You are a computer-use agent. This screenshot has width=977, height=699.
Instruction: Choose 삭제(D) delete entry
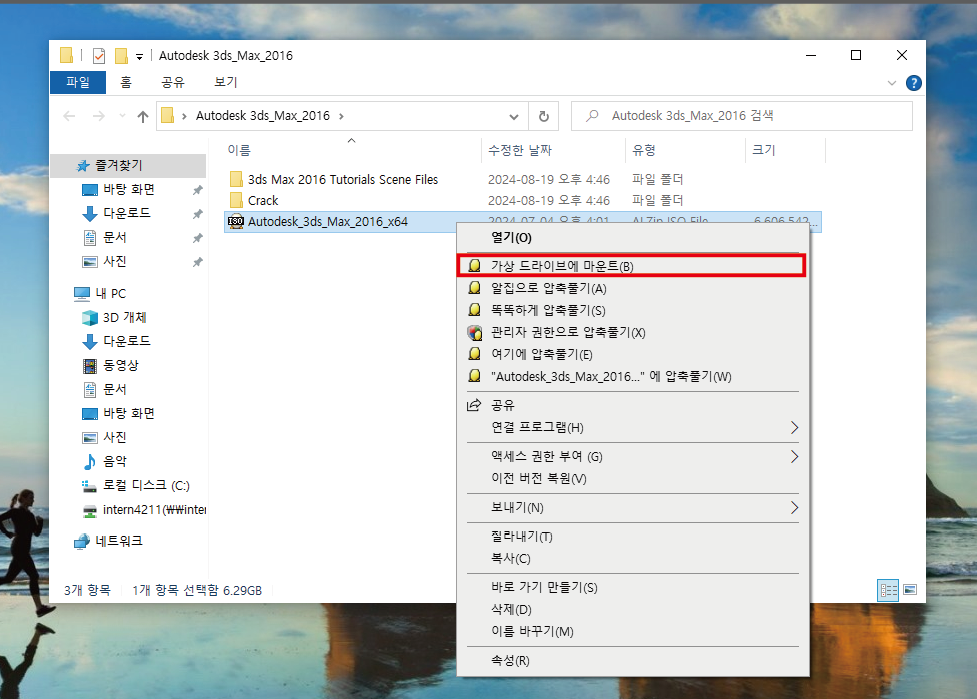tap(632, 609)
